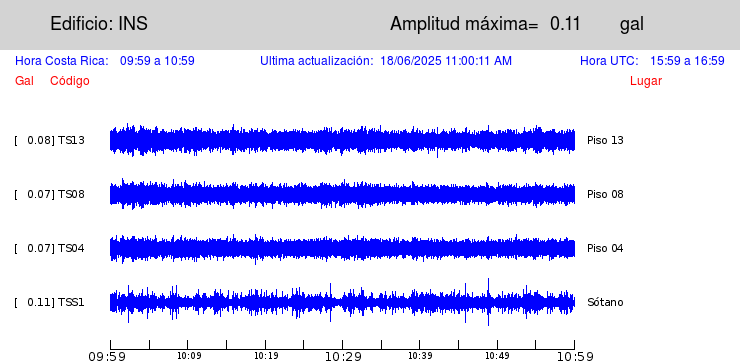Viewport: 740px width, 363px height.
Task: Click the TS13 station code
Action: (71, 140)
